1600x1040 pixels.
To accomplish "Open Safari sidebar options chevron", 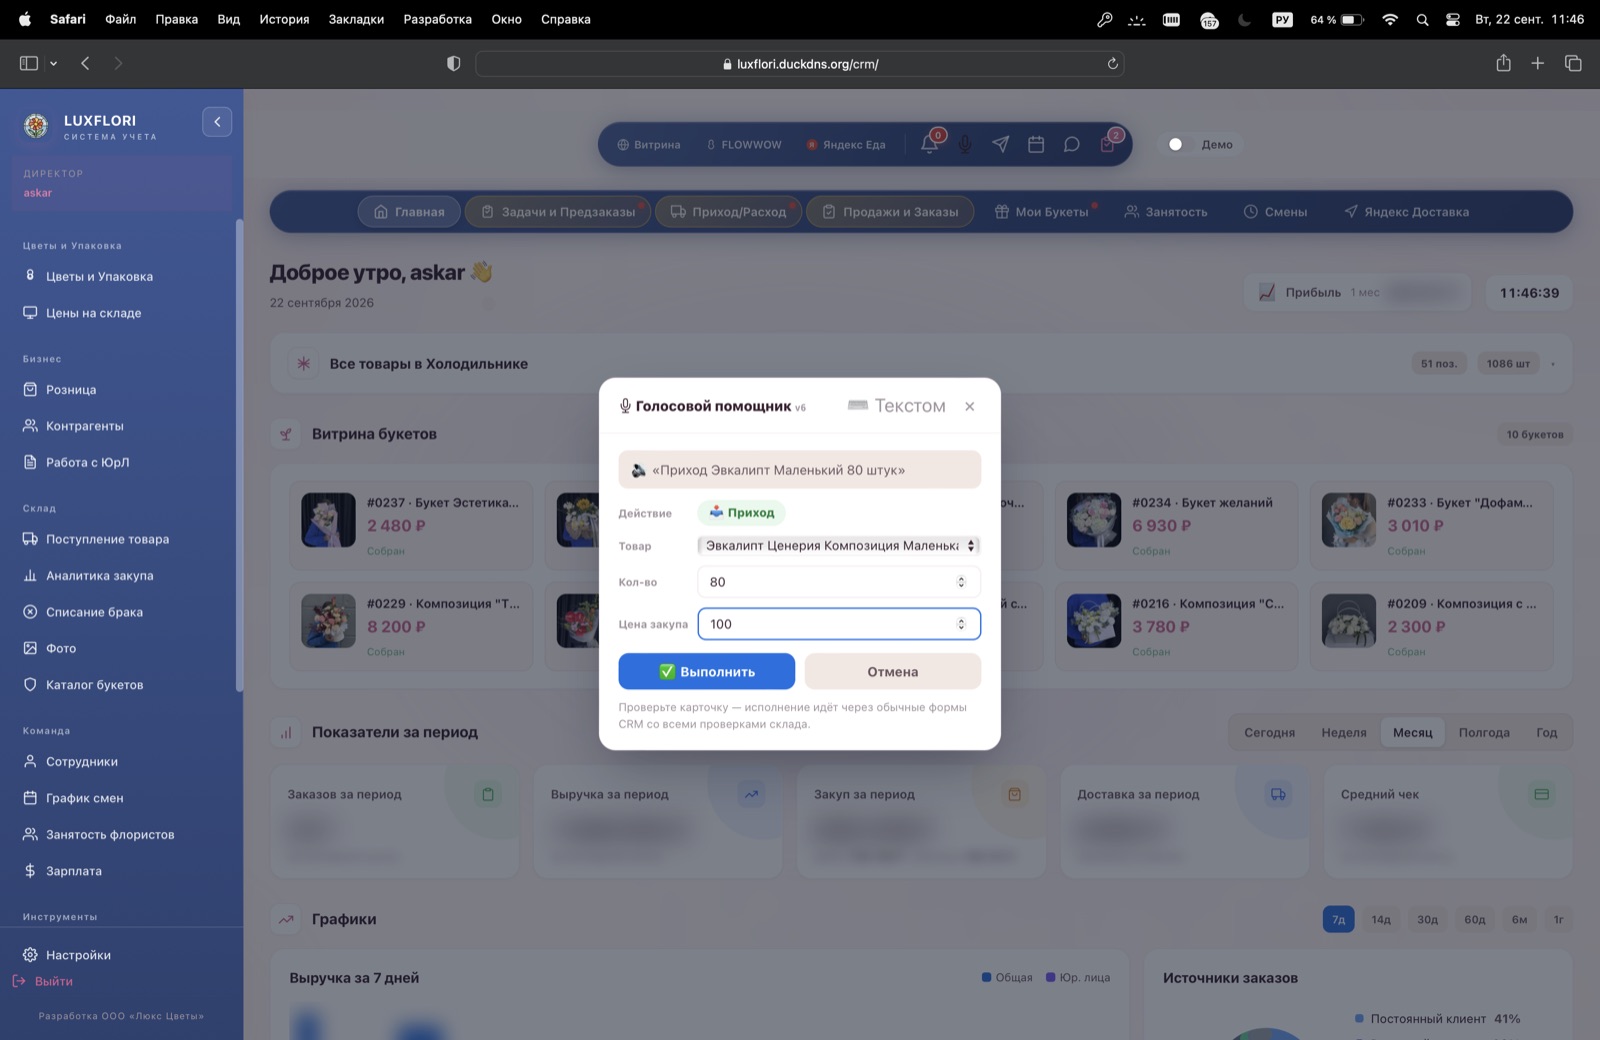I will (53, 63).
